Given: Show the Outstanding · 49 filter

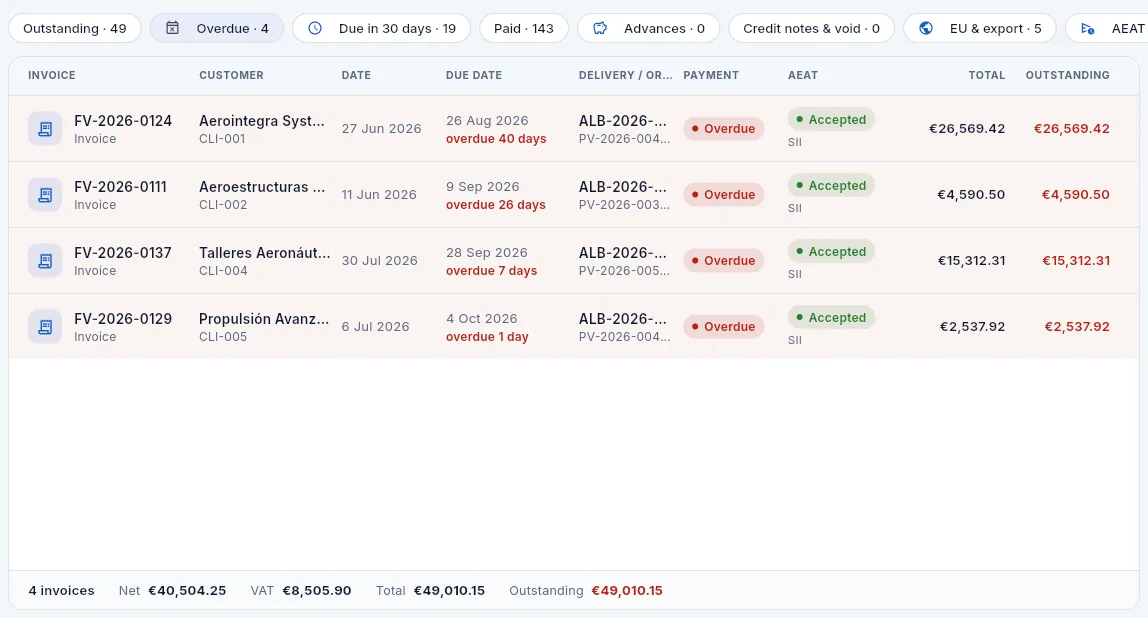Looking at the screenshot, I should coord(75,29).
